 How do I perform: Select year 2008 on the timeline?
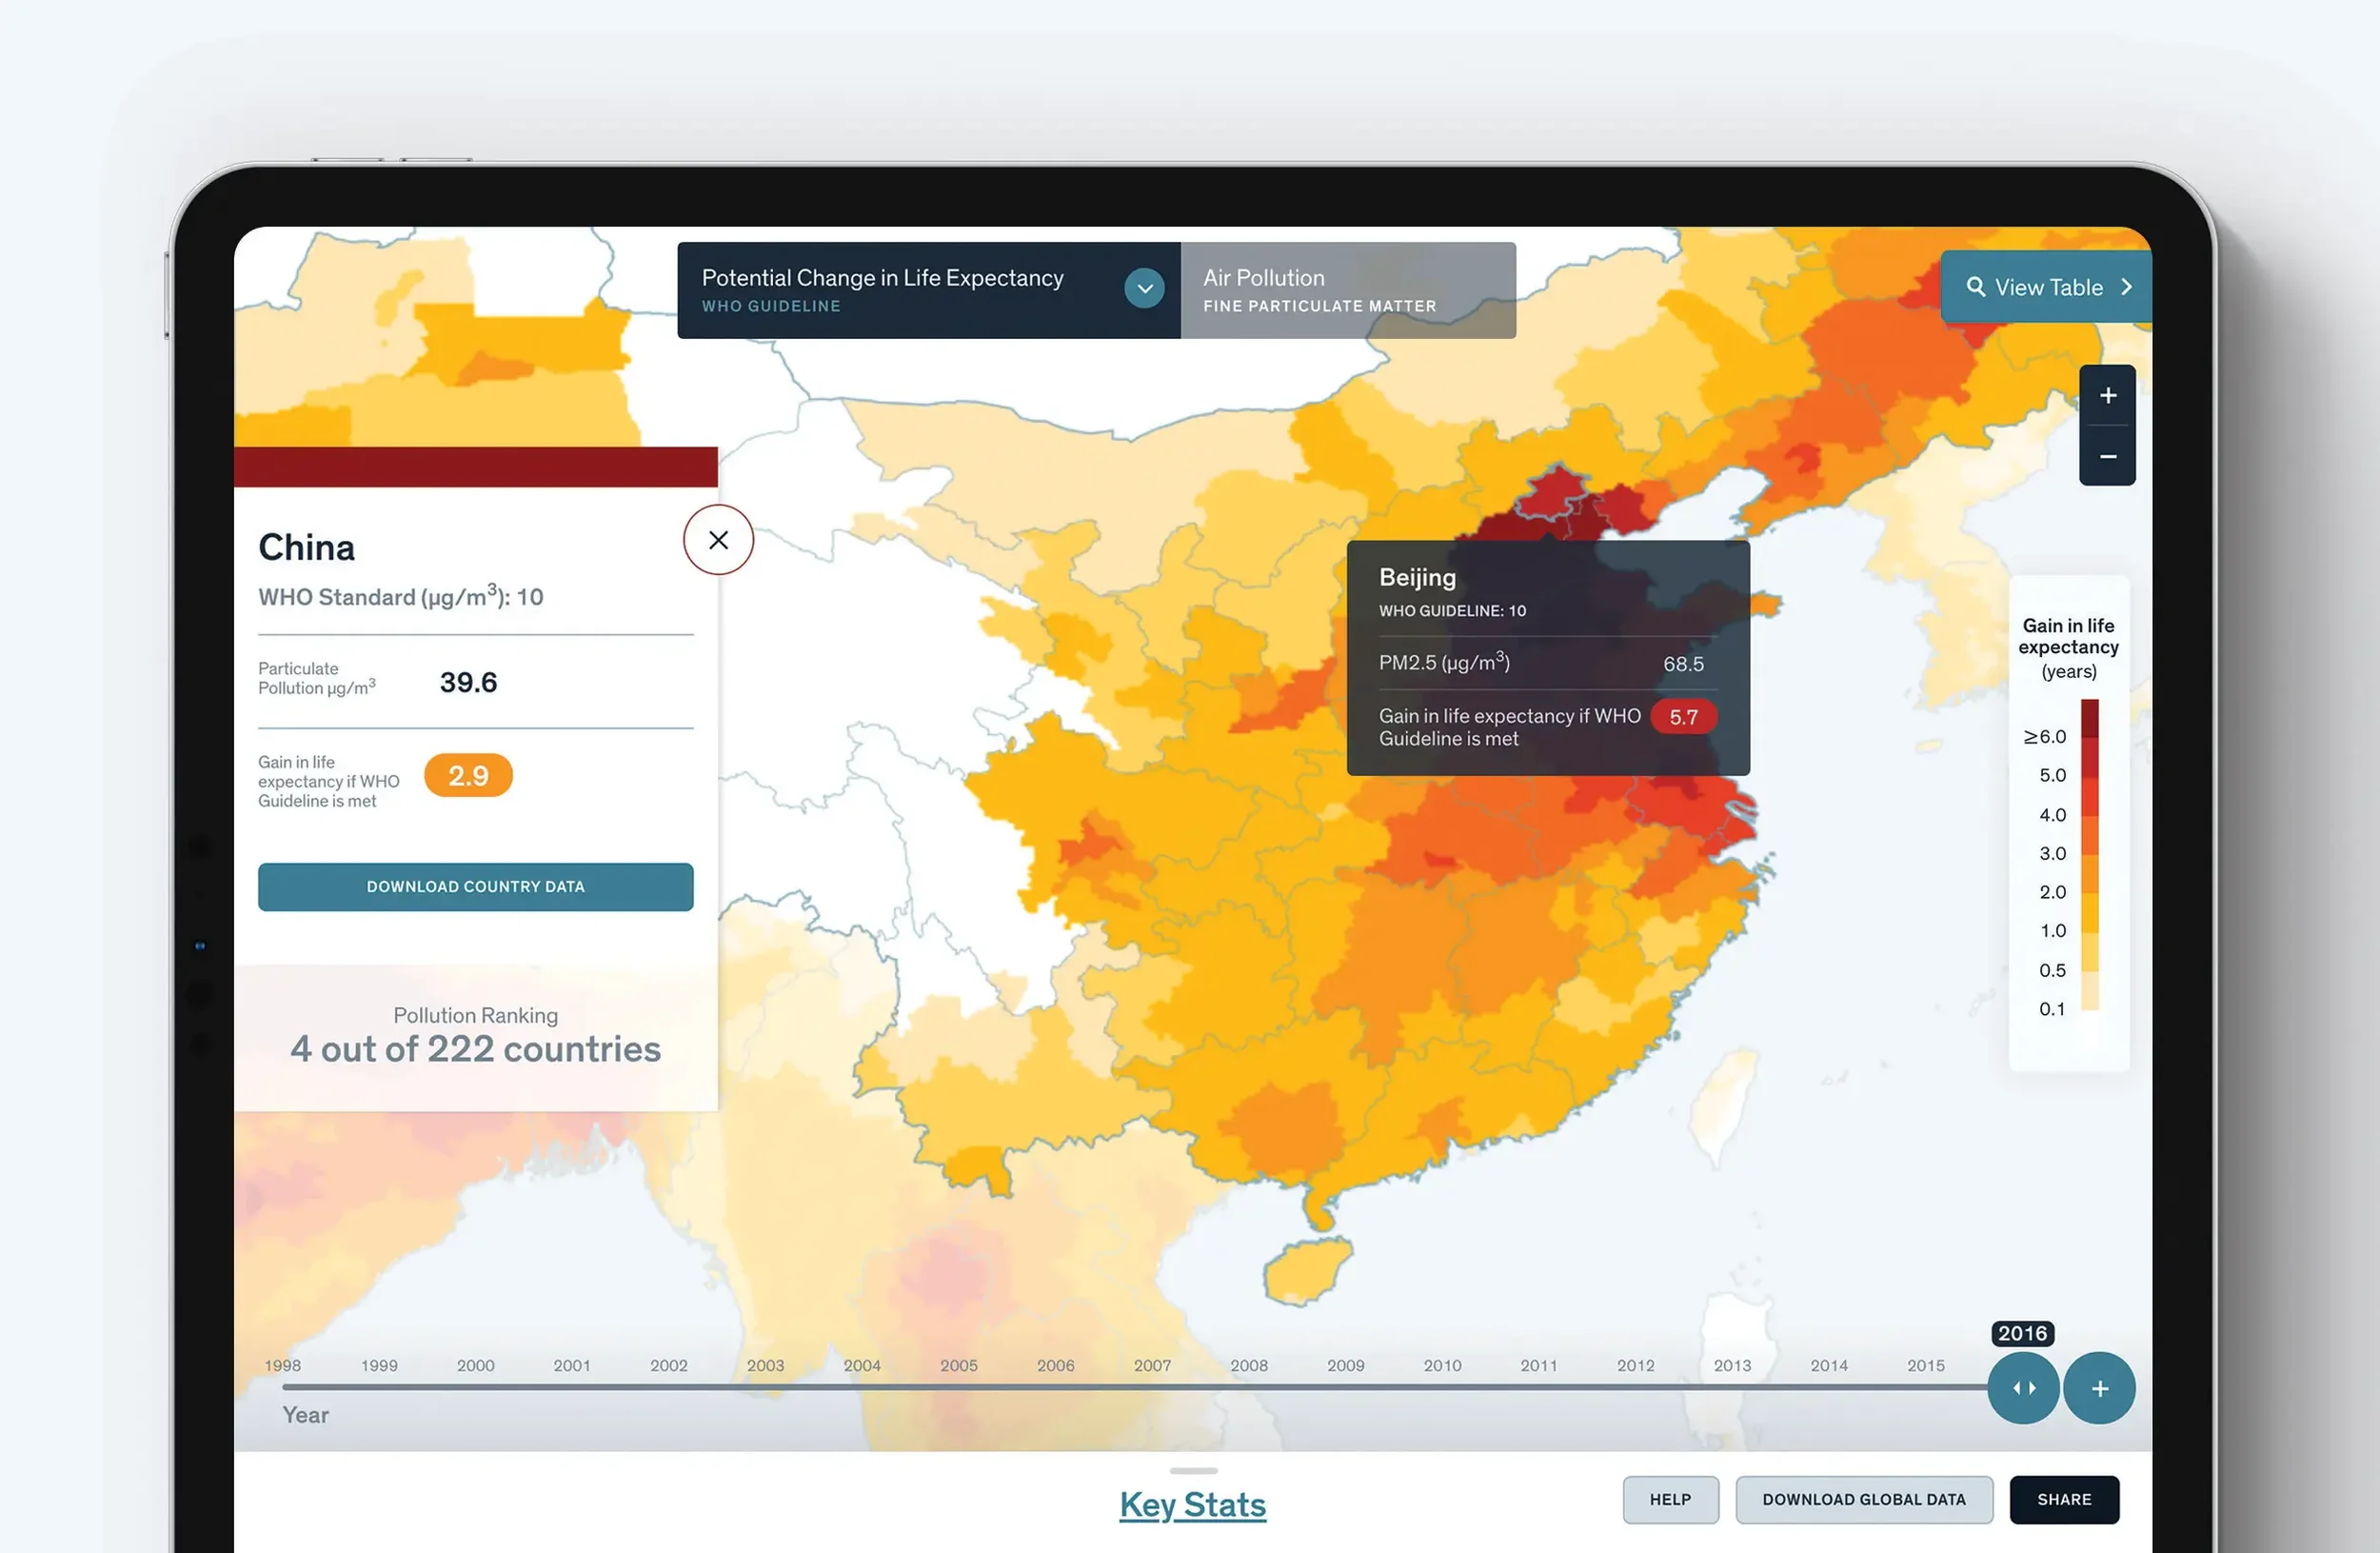pos(1249,1366)
